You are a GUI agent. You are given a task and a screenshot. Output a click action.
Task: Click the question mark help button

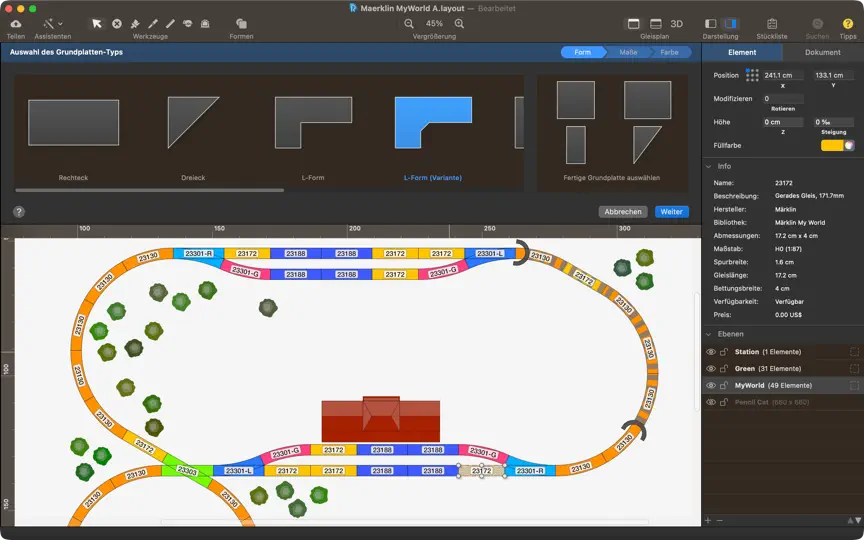coord(19,212)
